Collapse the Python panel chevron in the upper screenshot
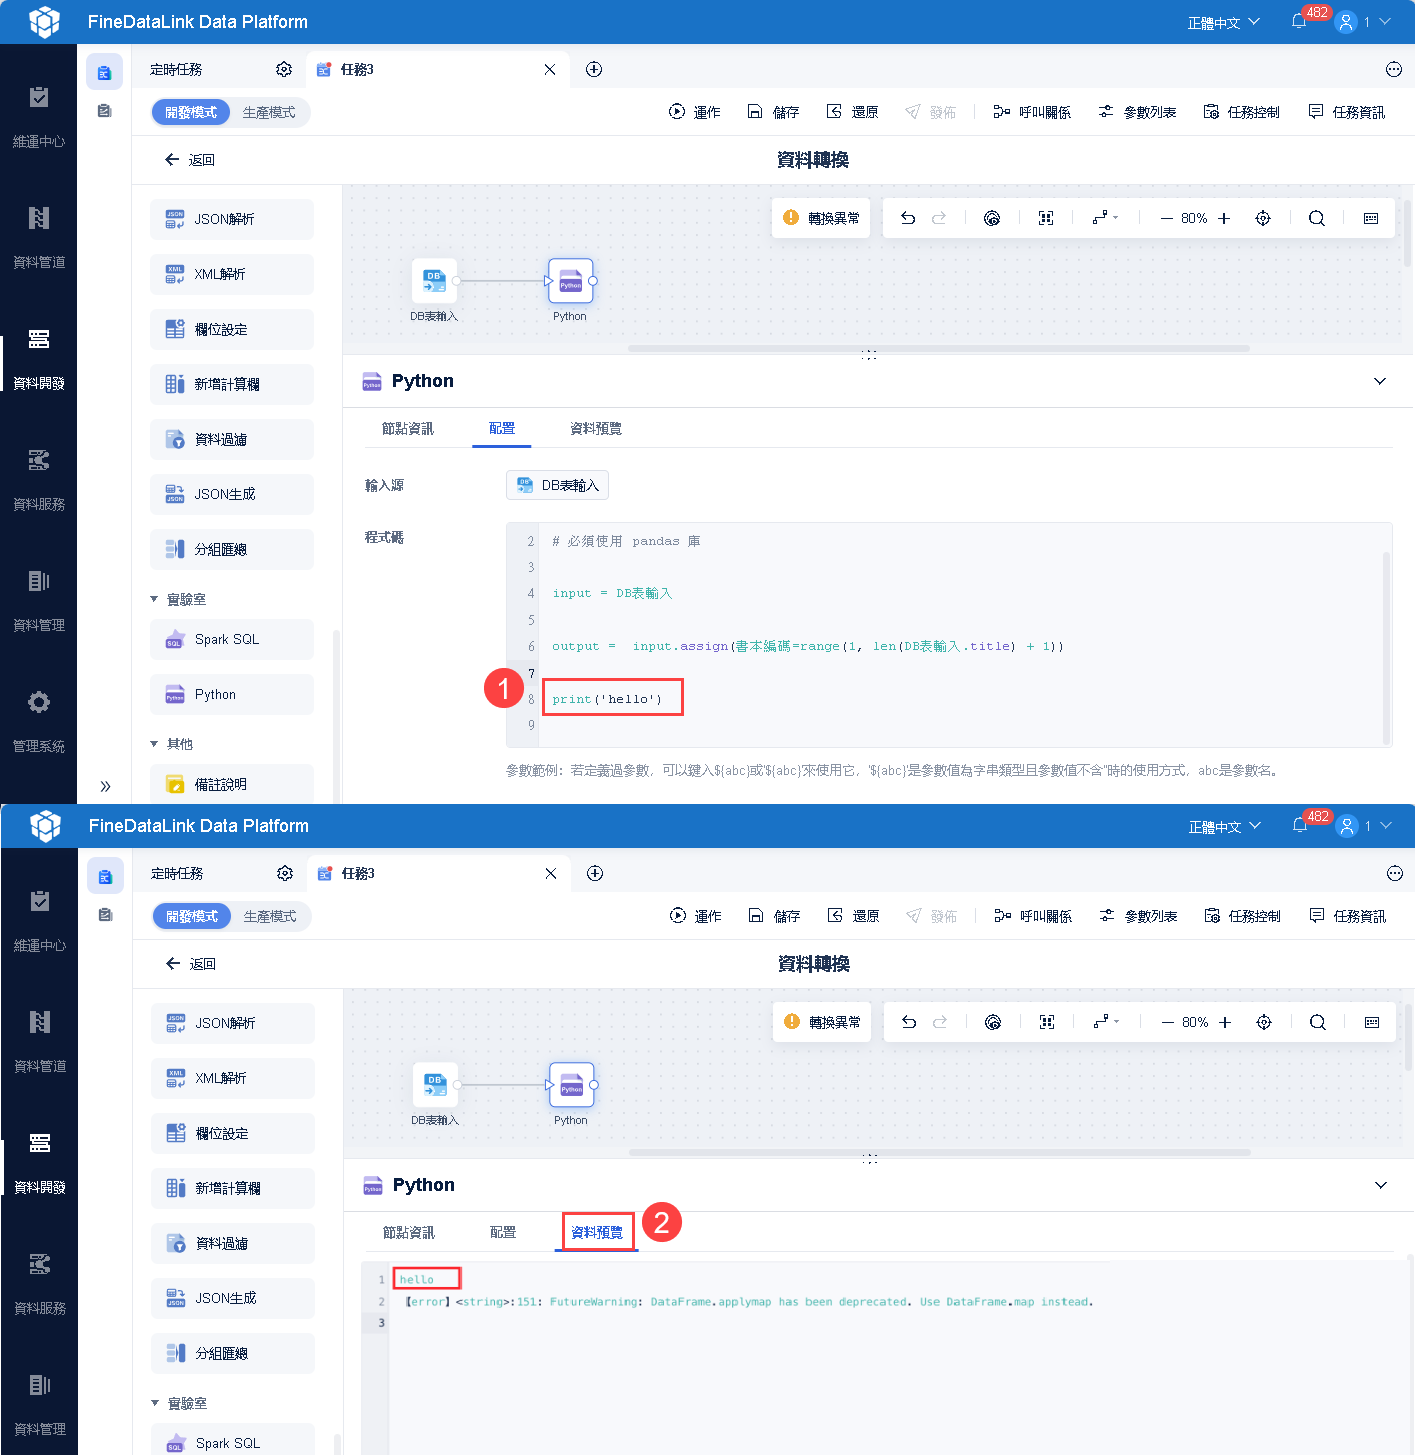Screen dimensions: 1415x1455 pyautogui.click(x=1380, y=381)
